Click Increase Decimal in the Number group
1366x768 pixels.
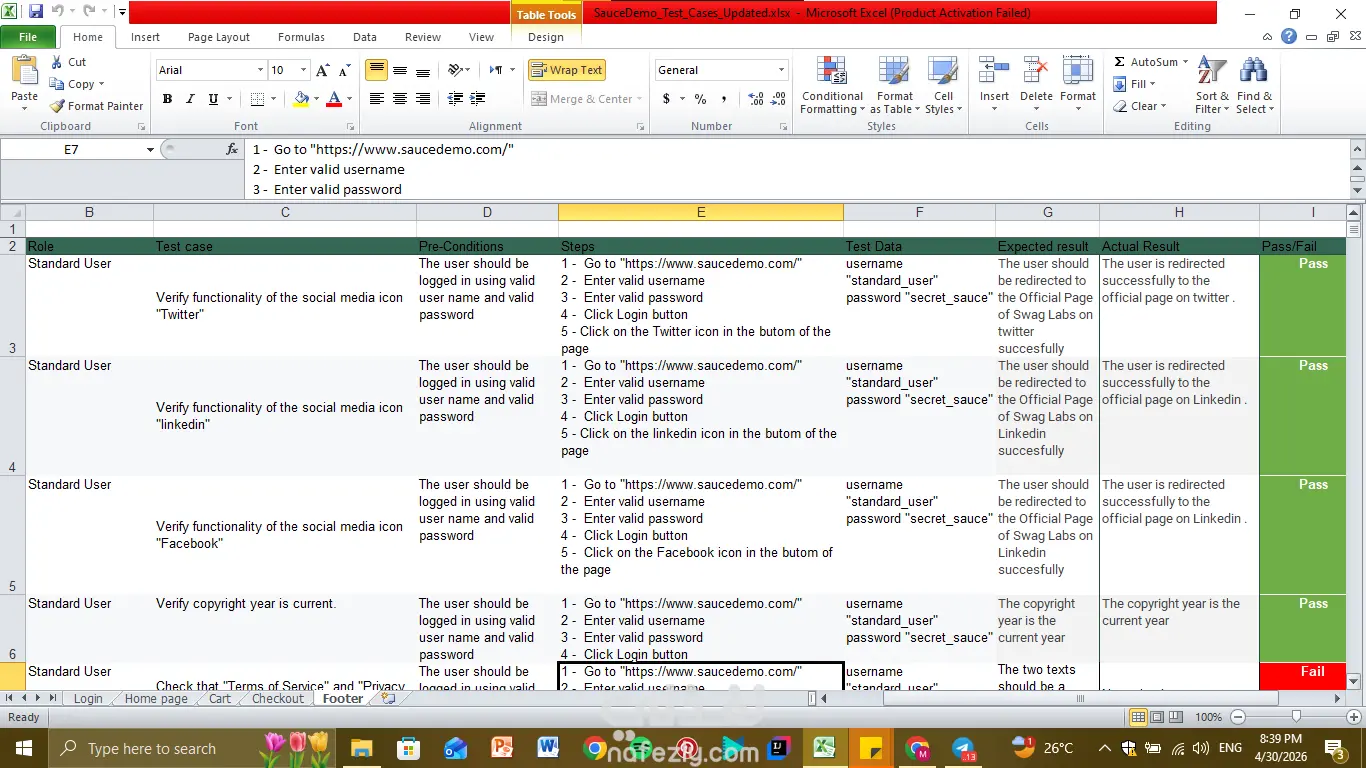[x=755, y=99]
